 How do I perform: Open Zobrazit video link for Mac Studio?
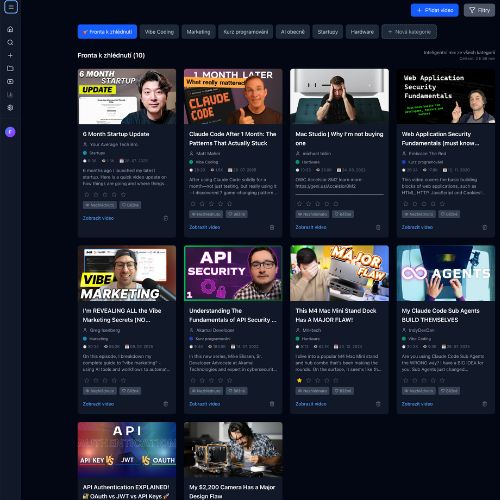(311, 227)
